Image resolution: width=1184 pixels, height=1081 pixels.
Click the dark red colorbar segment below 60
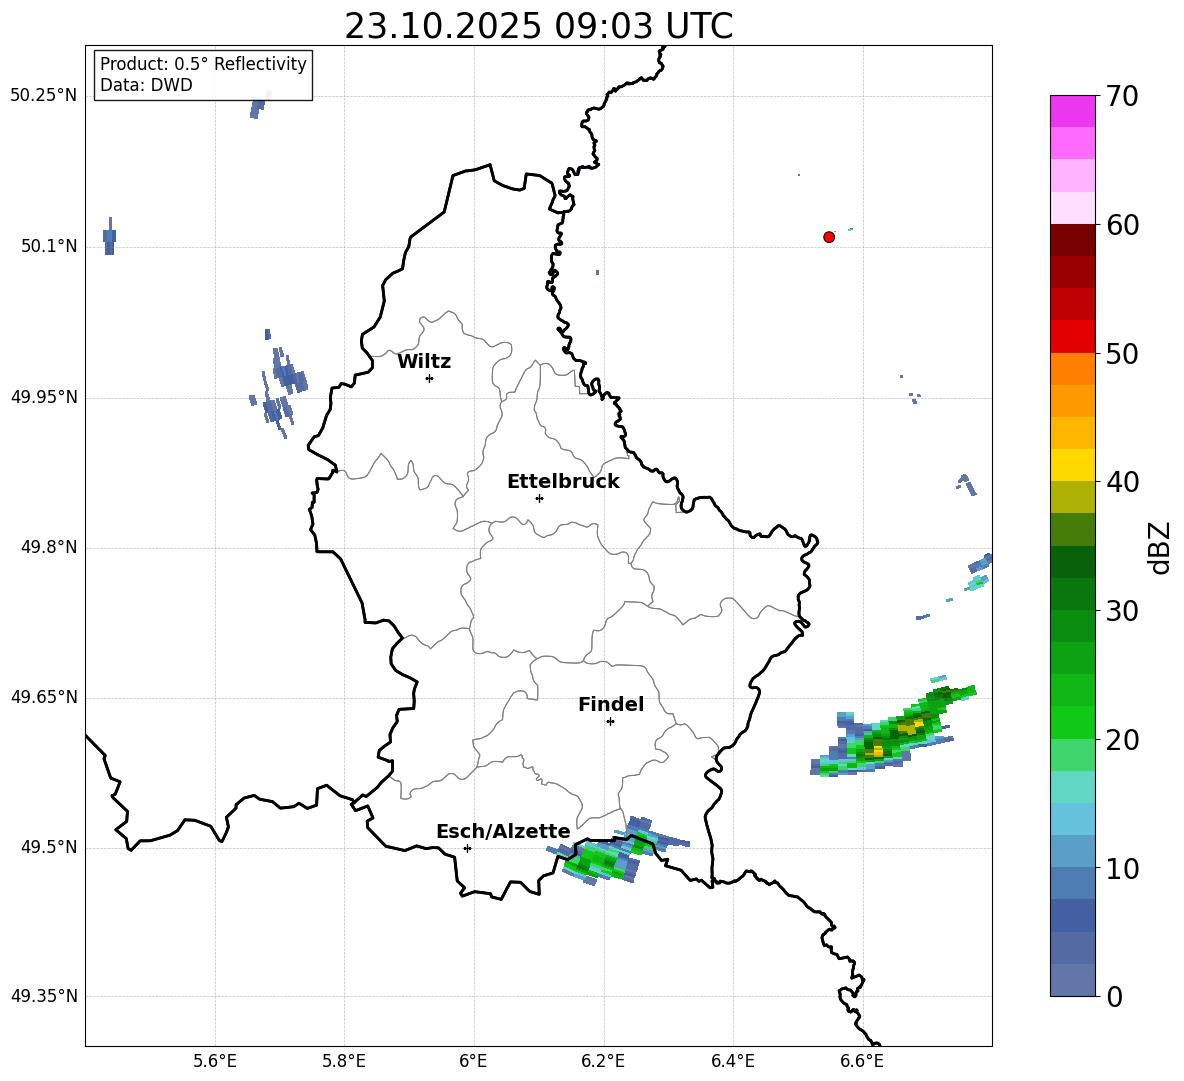tap(1072, 240)
